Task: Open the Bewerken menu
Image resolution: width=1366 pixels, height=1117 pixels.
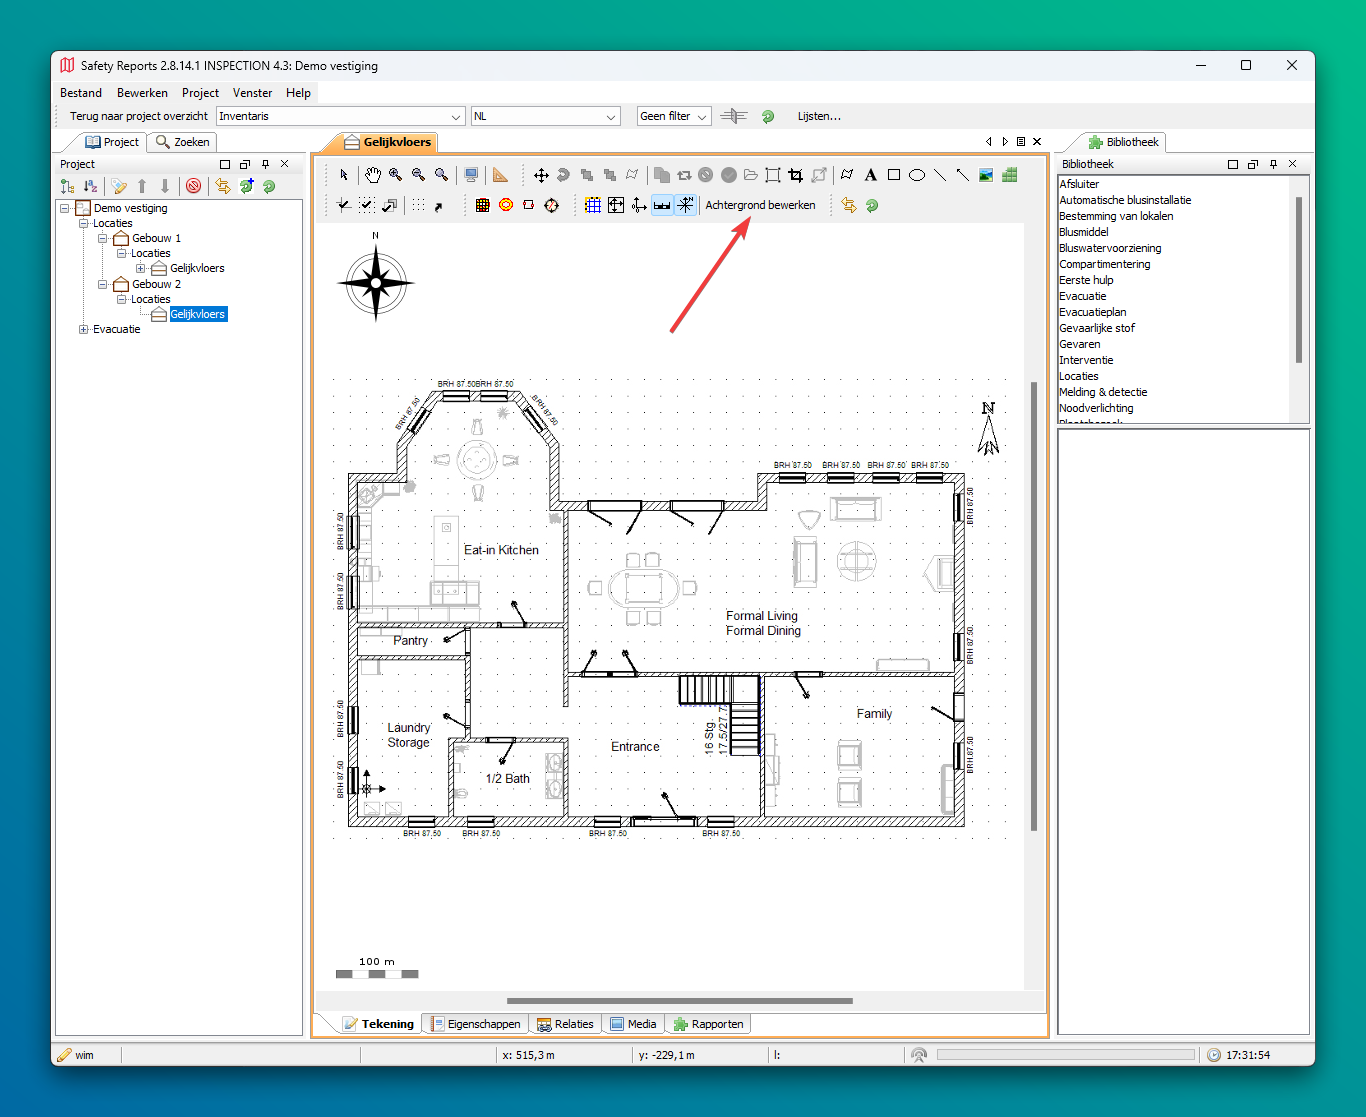Action: [x=142, y=93]
